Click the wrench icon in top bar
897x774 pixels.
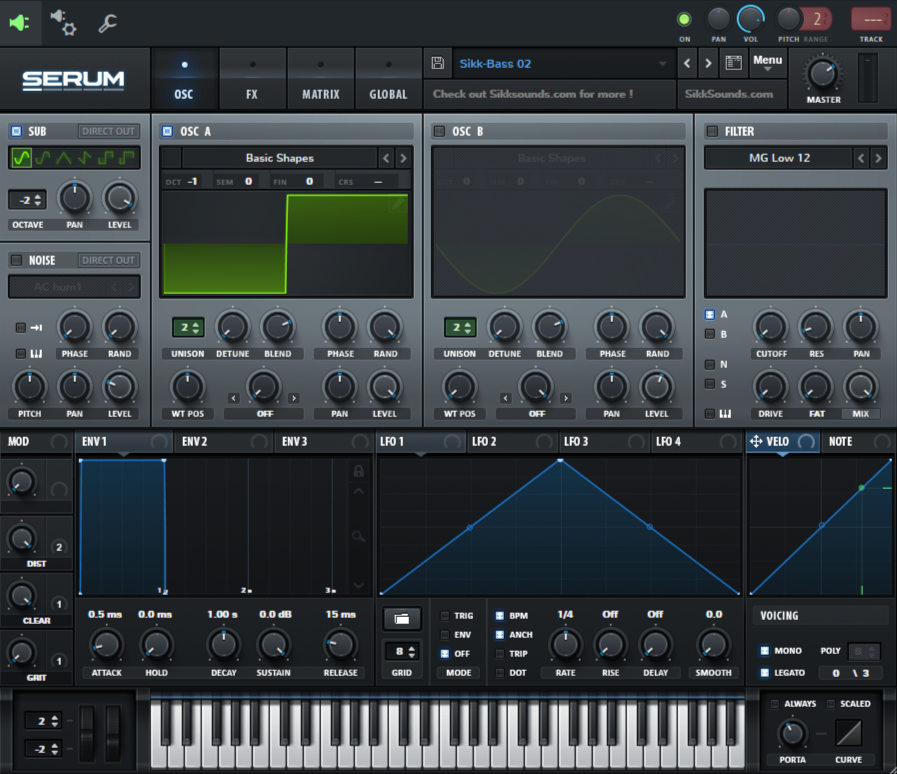[107, 23]
